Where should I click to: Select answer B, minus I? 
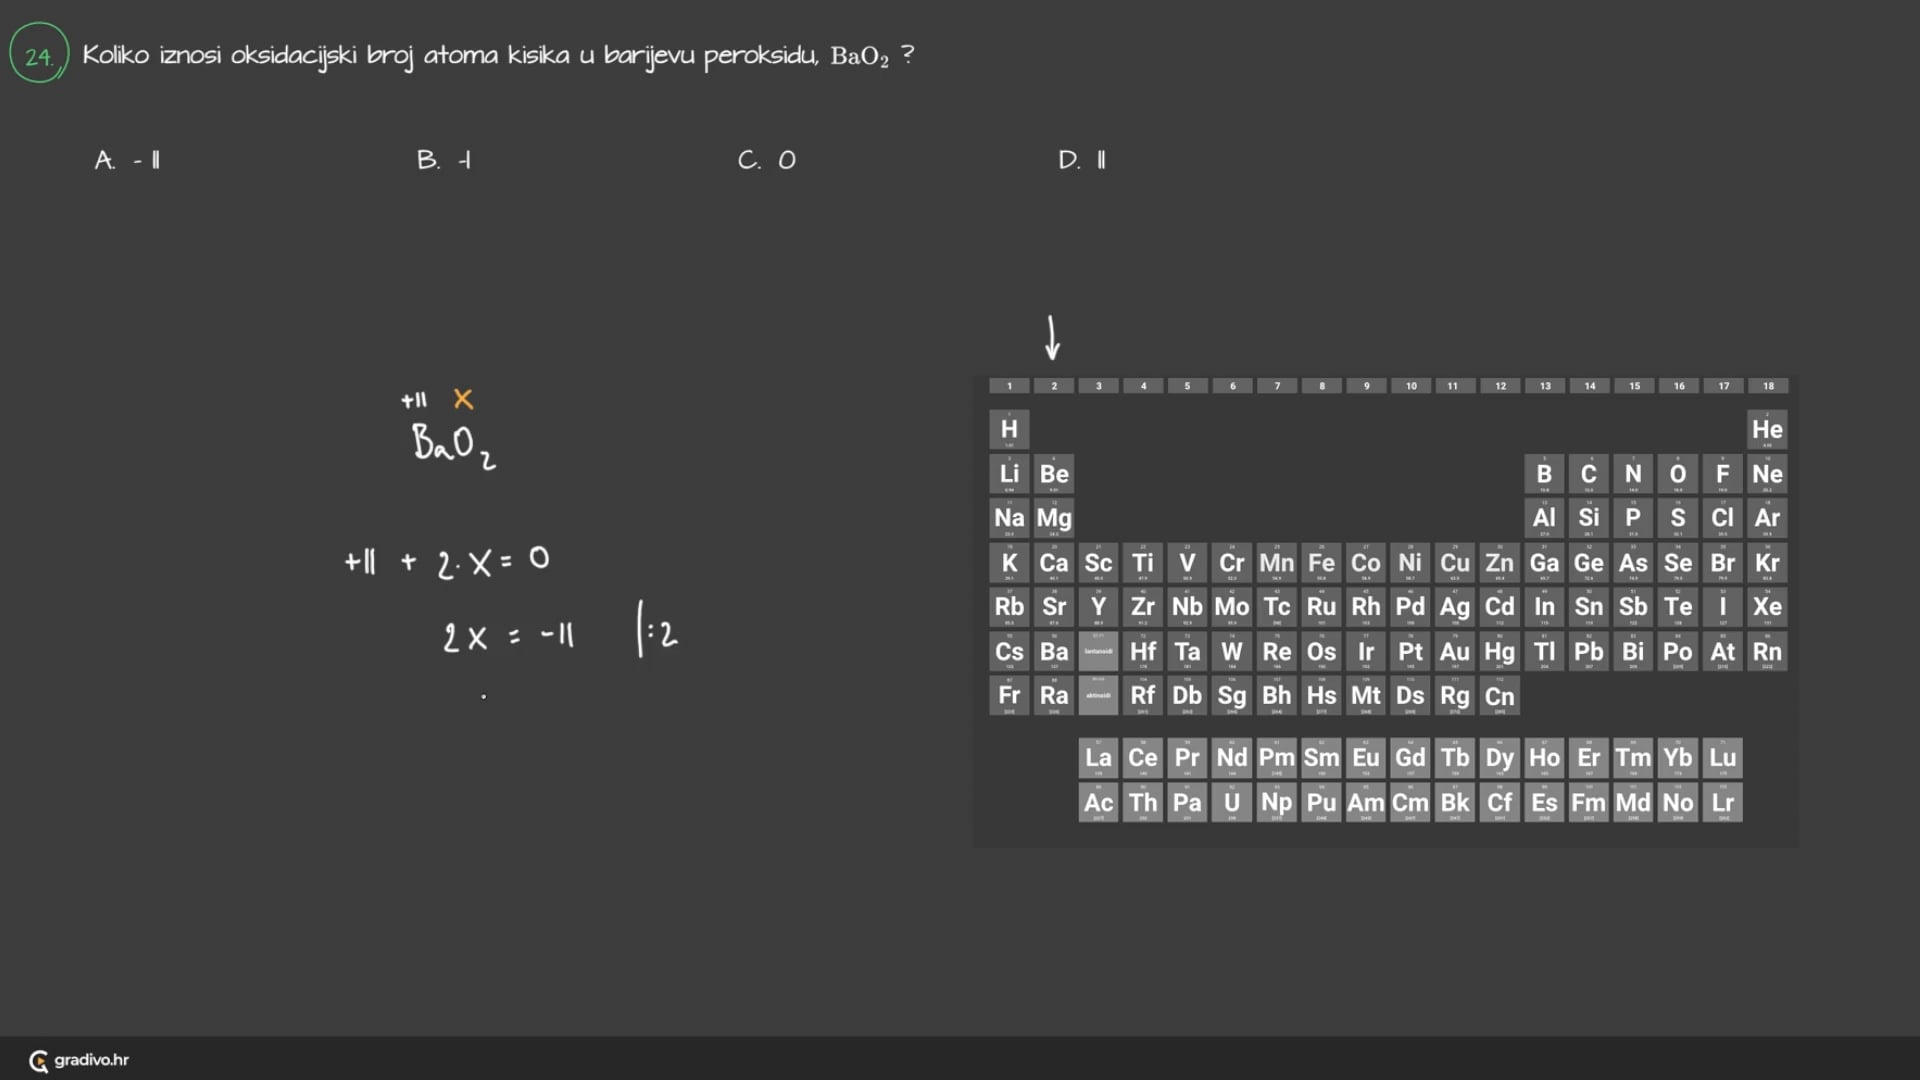[444, 160]
